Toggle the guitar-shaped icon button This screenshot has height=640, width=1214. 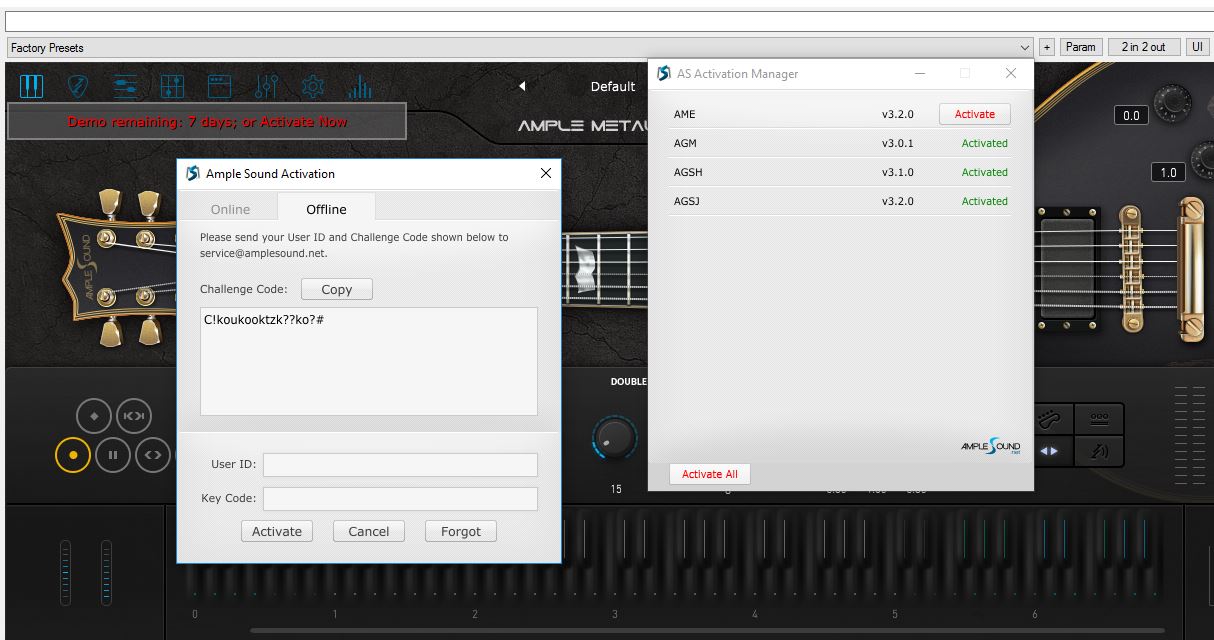1048,419
